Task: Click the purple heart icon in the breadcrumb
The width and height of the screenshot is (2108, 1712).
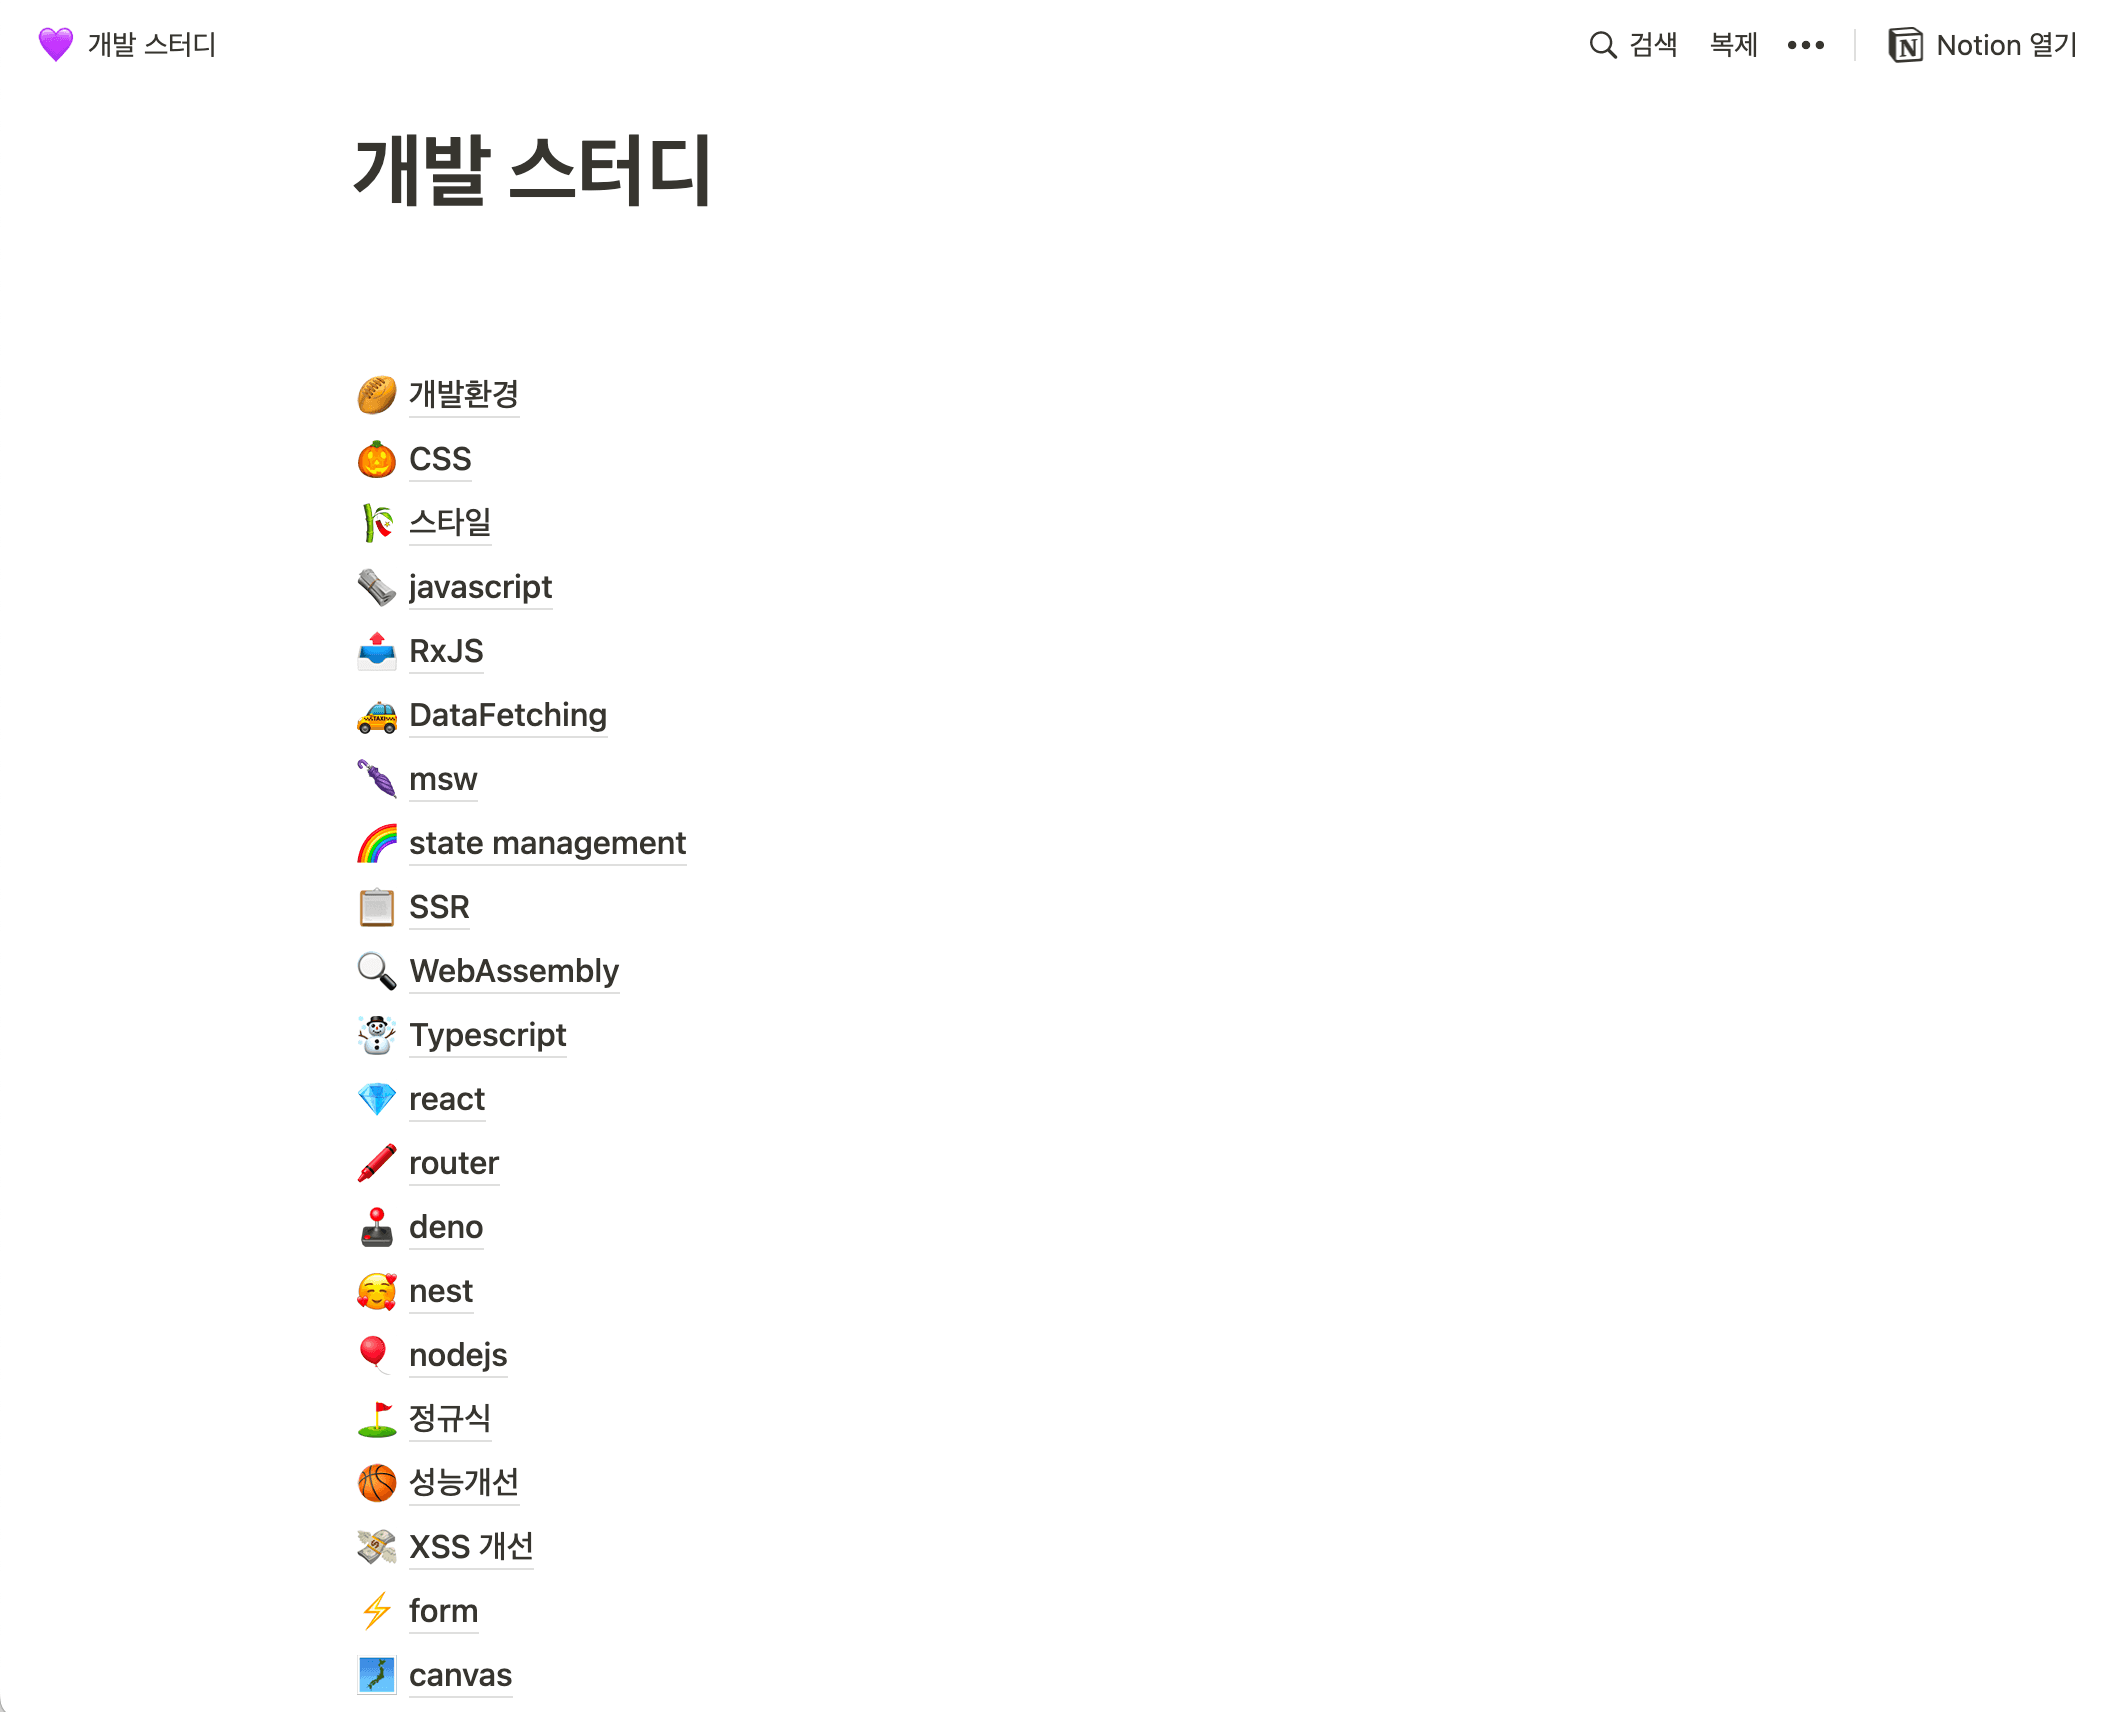Action: pos(56,45)
